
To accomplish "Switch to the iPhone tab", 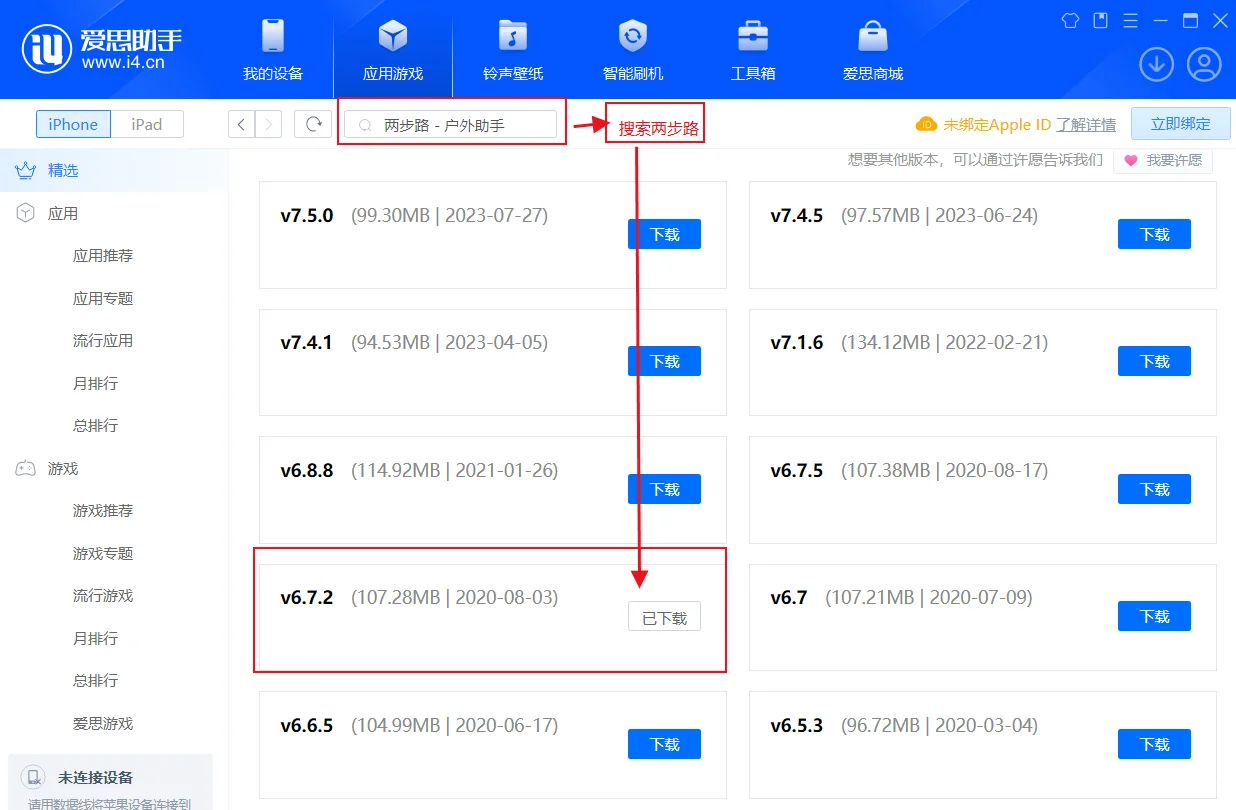I will pyautogui.click(x=73, y=124).
